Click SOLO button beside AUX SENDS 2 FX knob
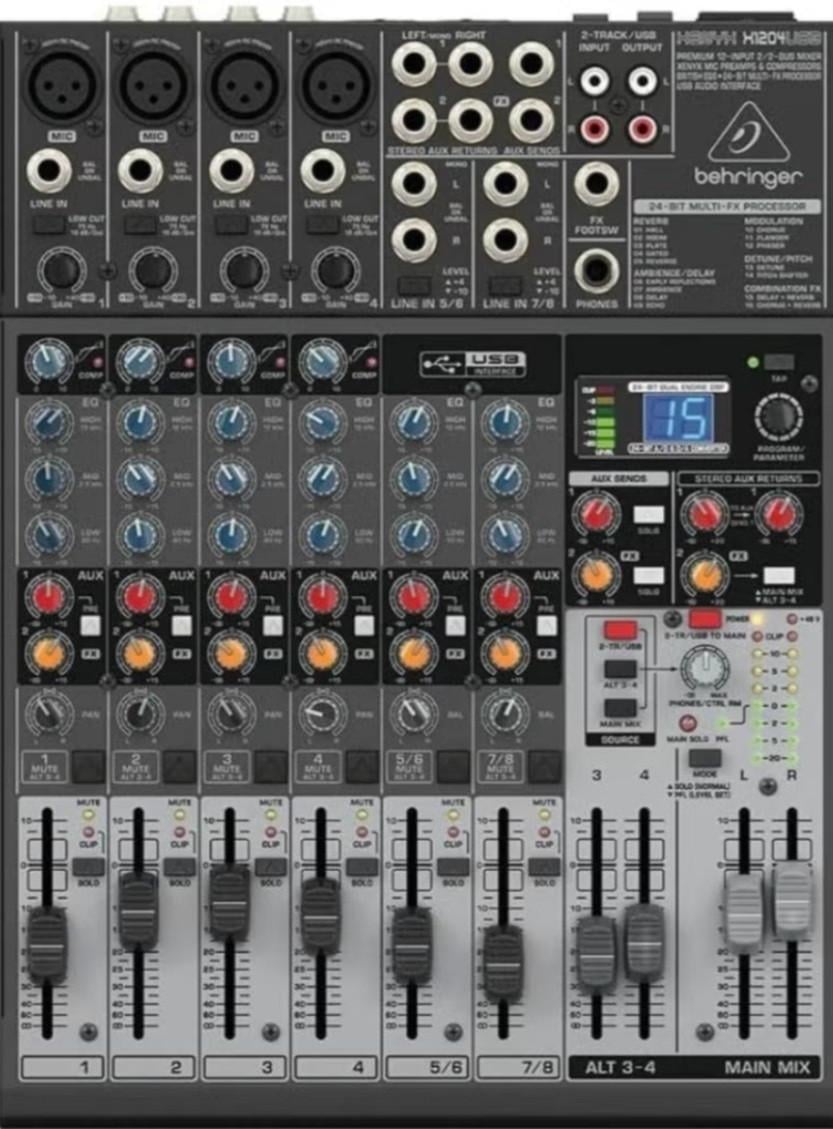The height and width of the screenshot is (1129, 833). (x=649, y=575)
